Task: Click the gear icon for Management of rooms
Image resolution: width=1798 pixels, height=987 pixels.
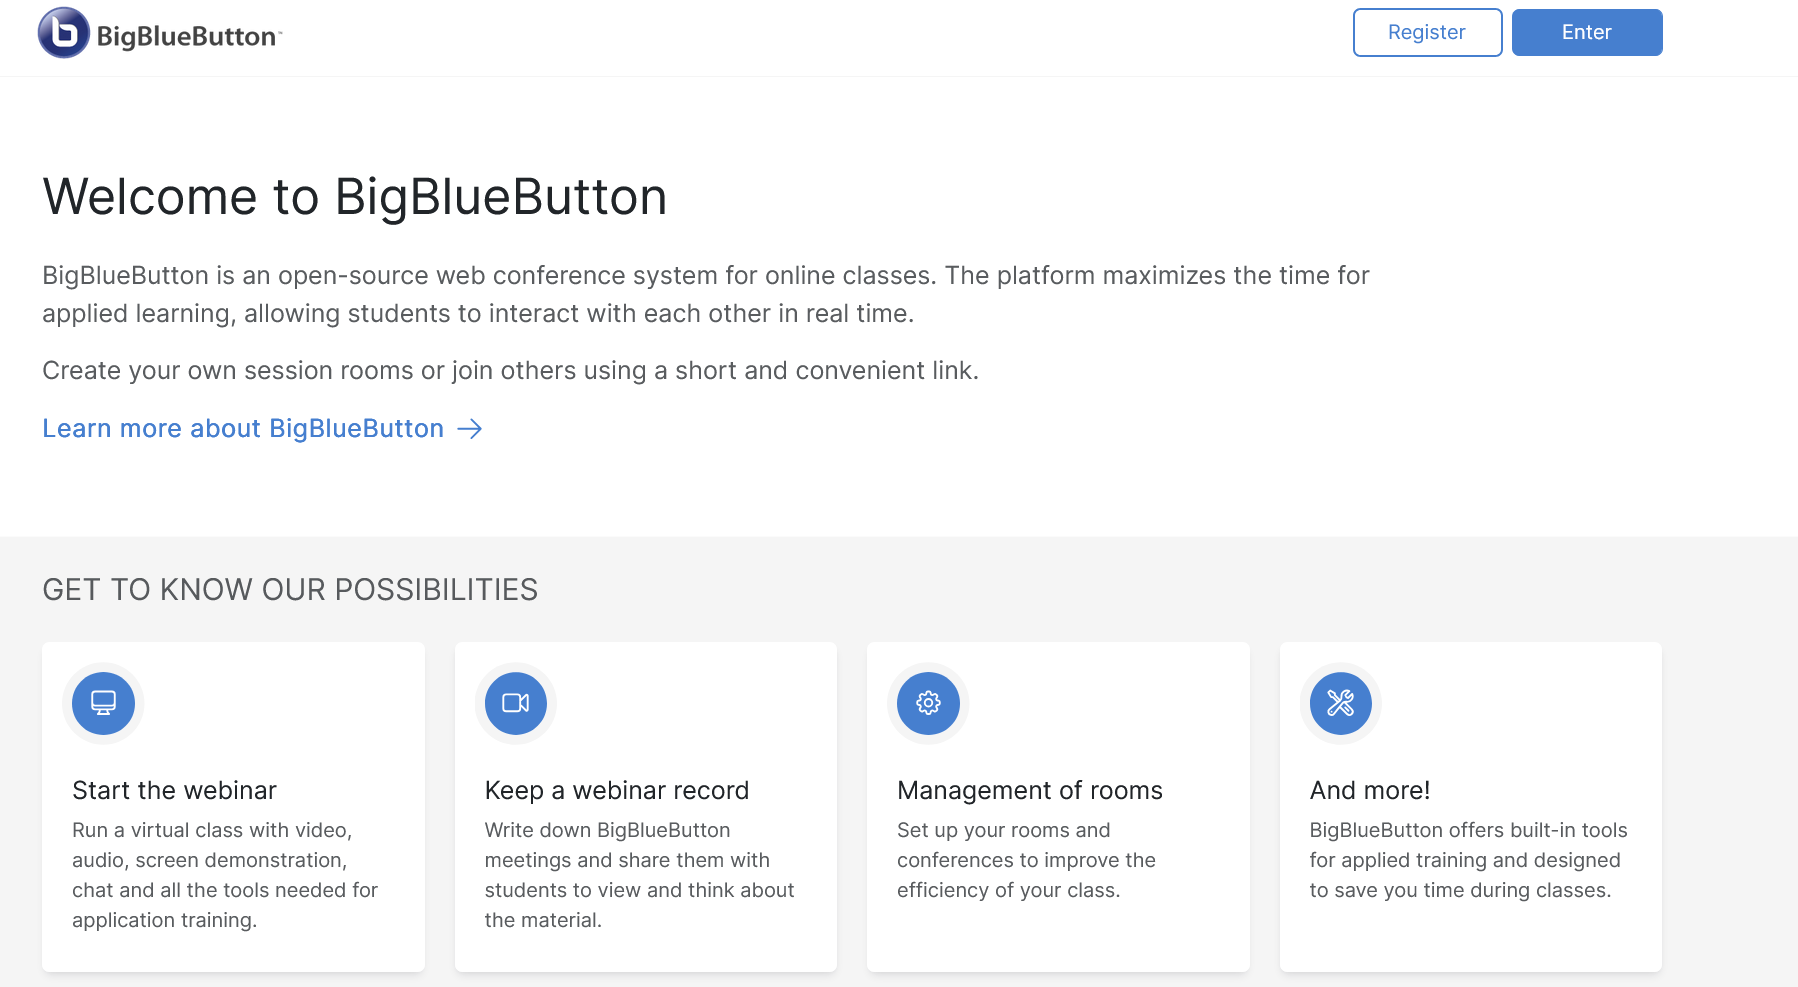Action: click(x=928, y=703)
